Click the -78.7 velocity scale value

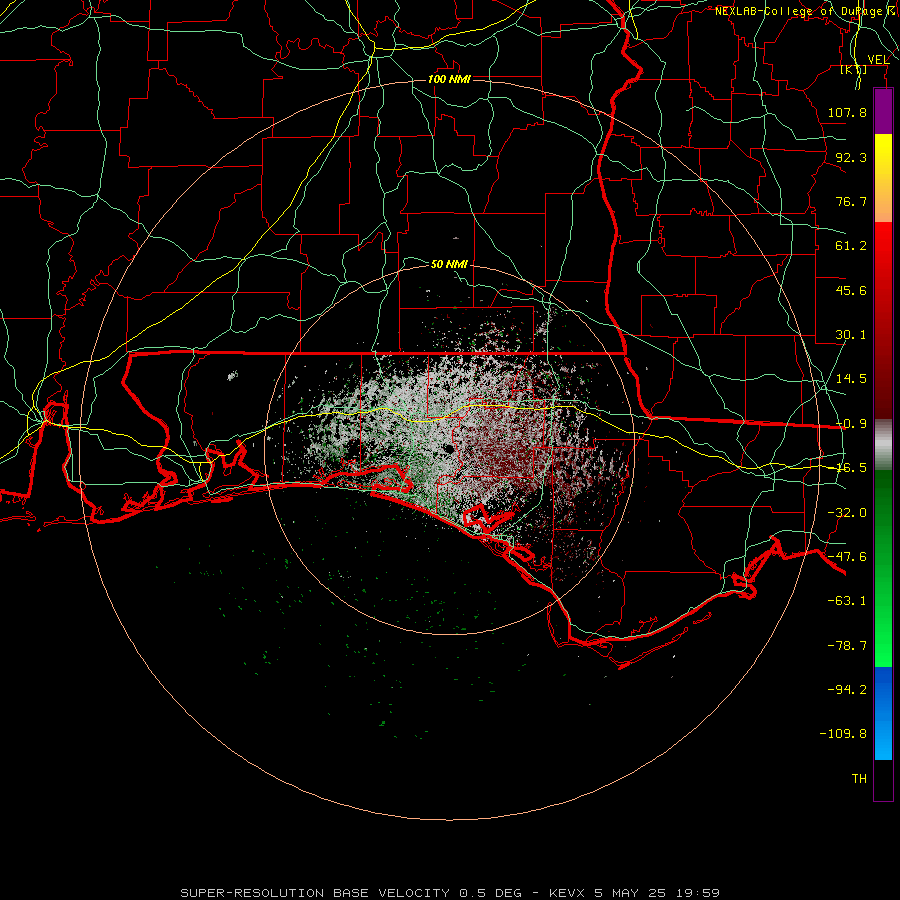click(x=847, y=646)
